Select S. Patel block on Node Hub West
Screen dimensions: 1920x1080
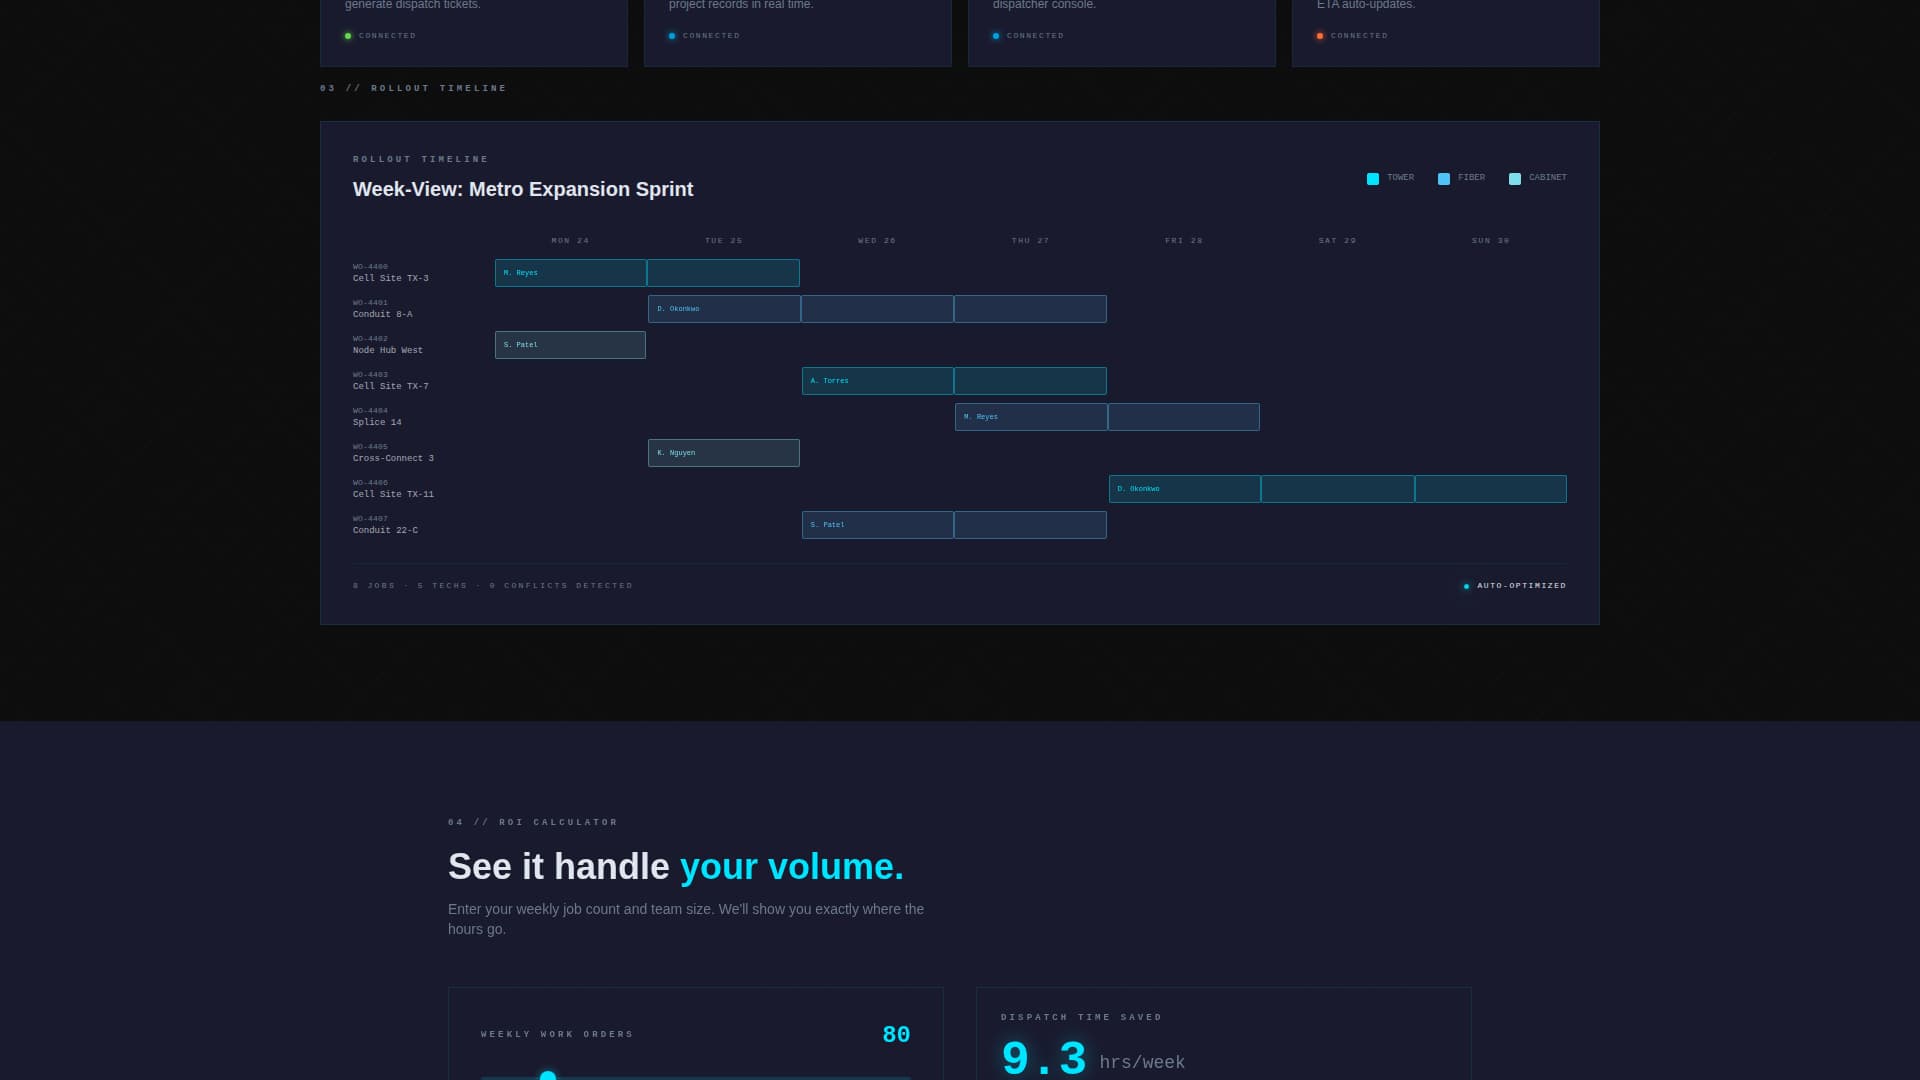(x=570, y=345)
